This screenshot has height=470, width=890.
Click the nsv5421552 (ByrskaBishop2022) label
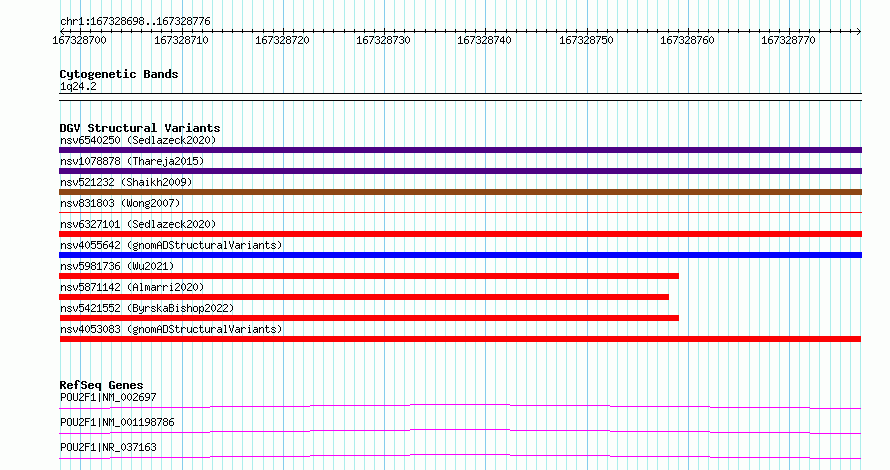(x=147, y=308)
